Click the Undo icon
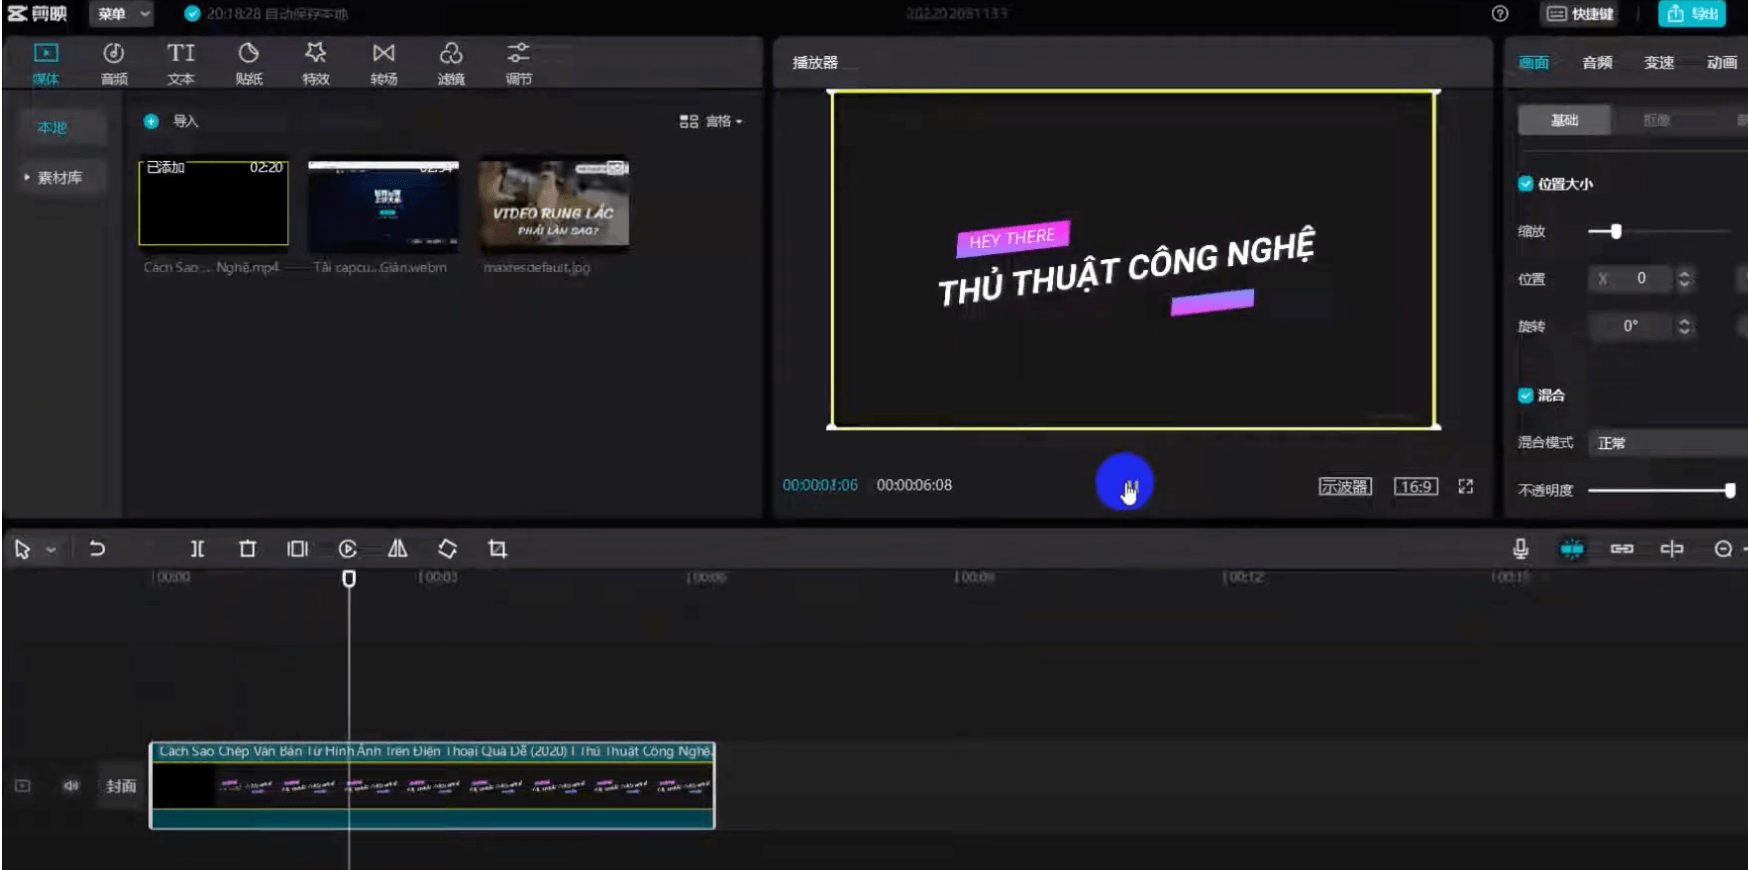This screenshot has height=870, width=1748. pyautogui.click(x=97, y=548)
